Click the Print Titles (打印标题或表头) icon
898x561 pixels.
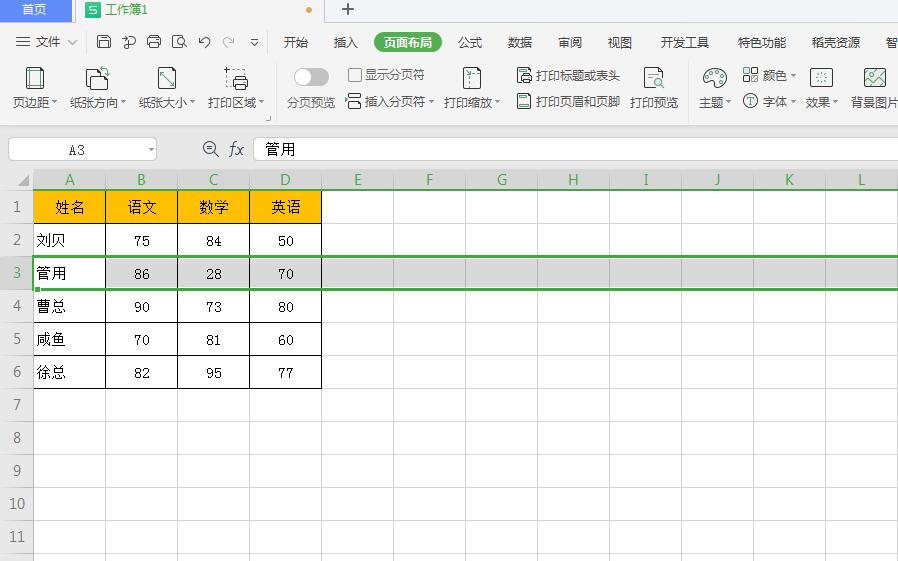525,75
